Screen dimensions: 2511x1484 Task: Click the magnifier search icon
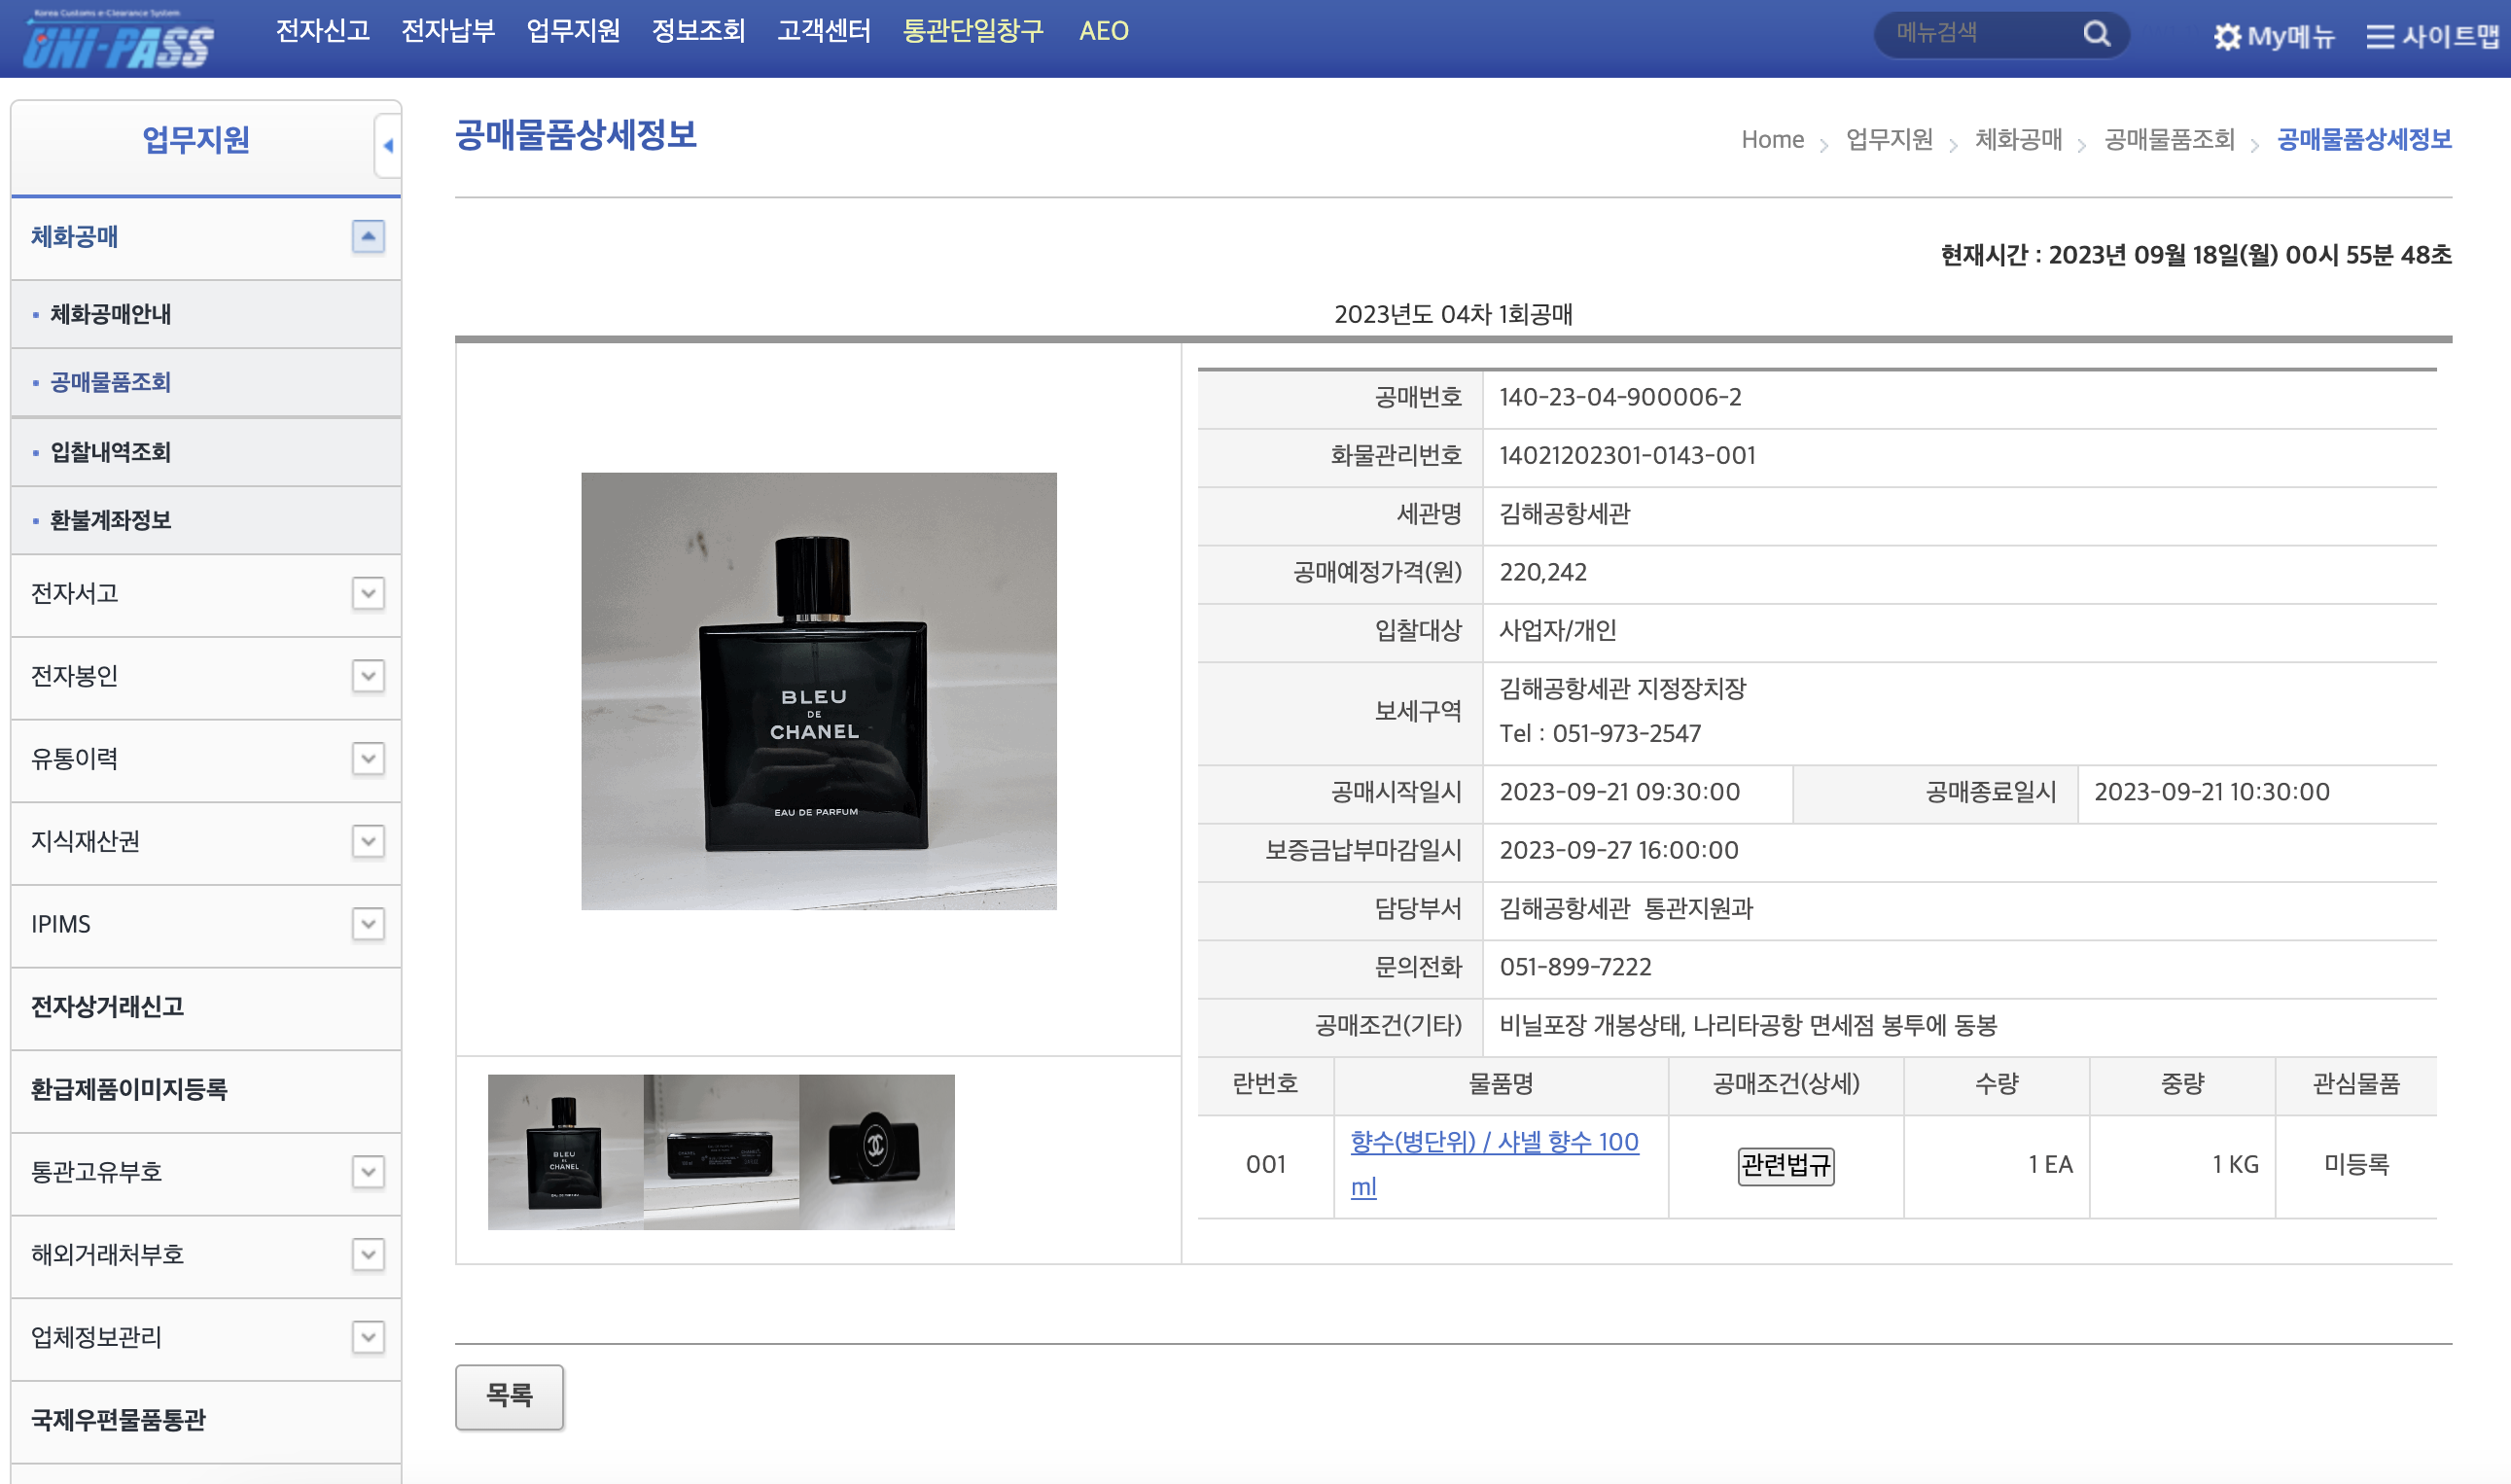pos(2096,34)
